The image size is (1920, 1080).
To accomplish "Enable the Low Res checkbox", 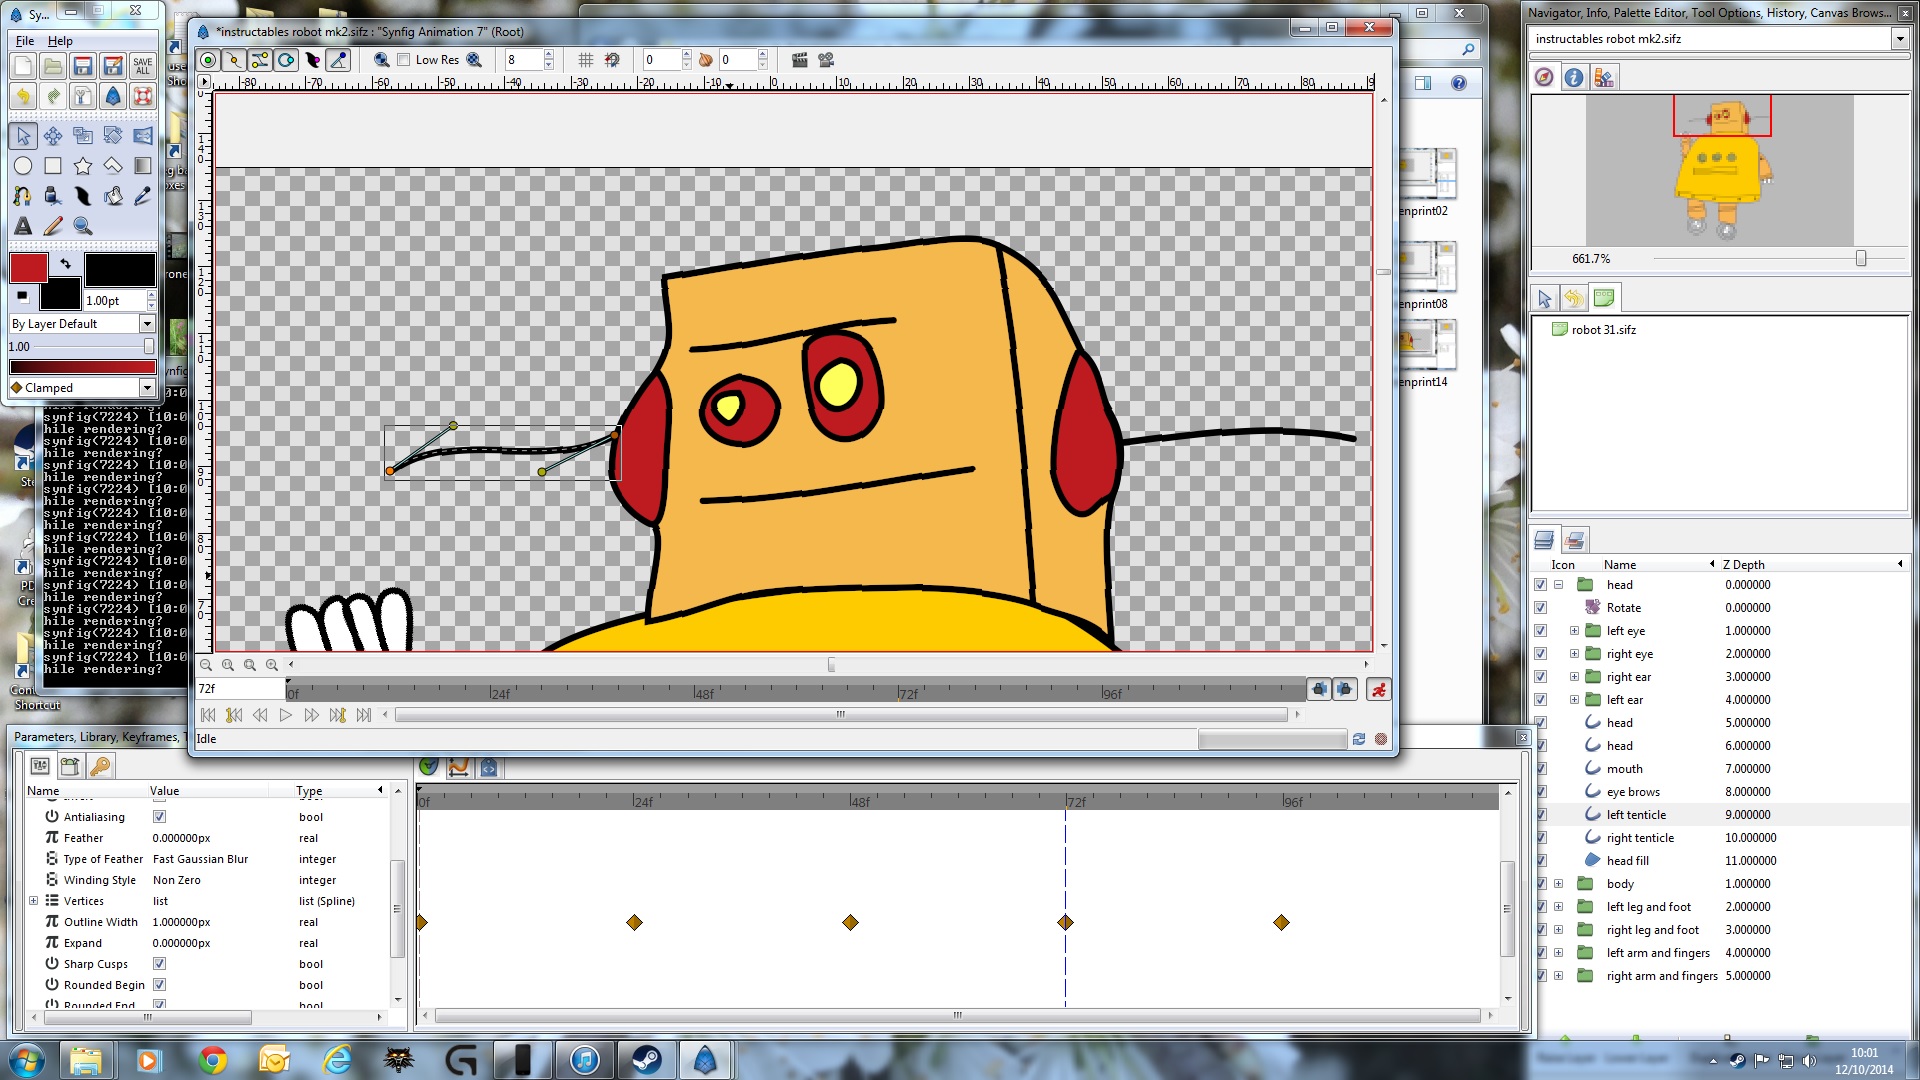I will (x=404, y=60).
